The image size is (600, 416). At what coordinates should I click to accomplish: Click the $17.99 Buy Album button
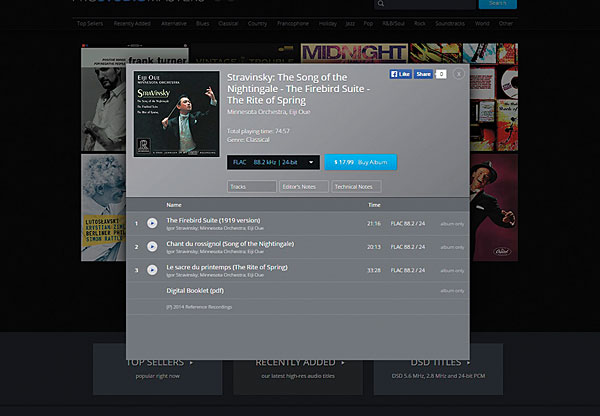coord(360,162)
